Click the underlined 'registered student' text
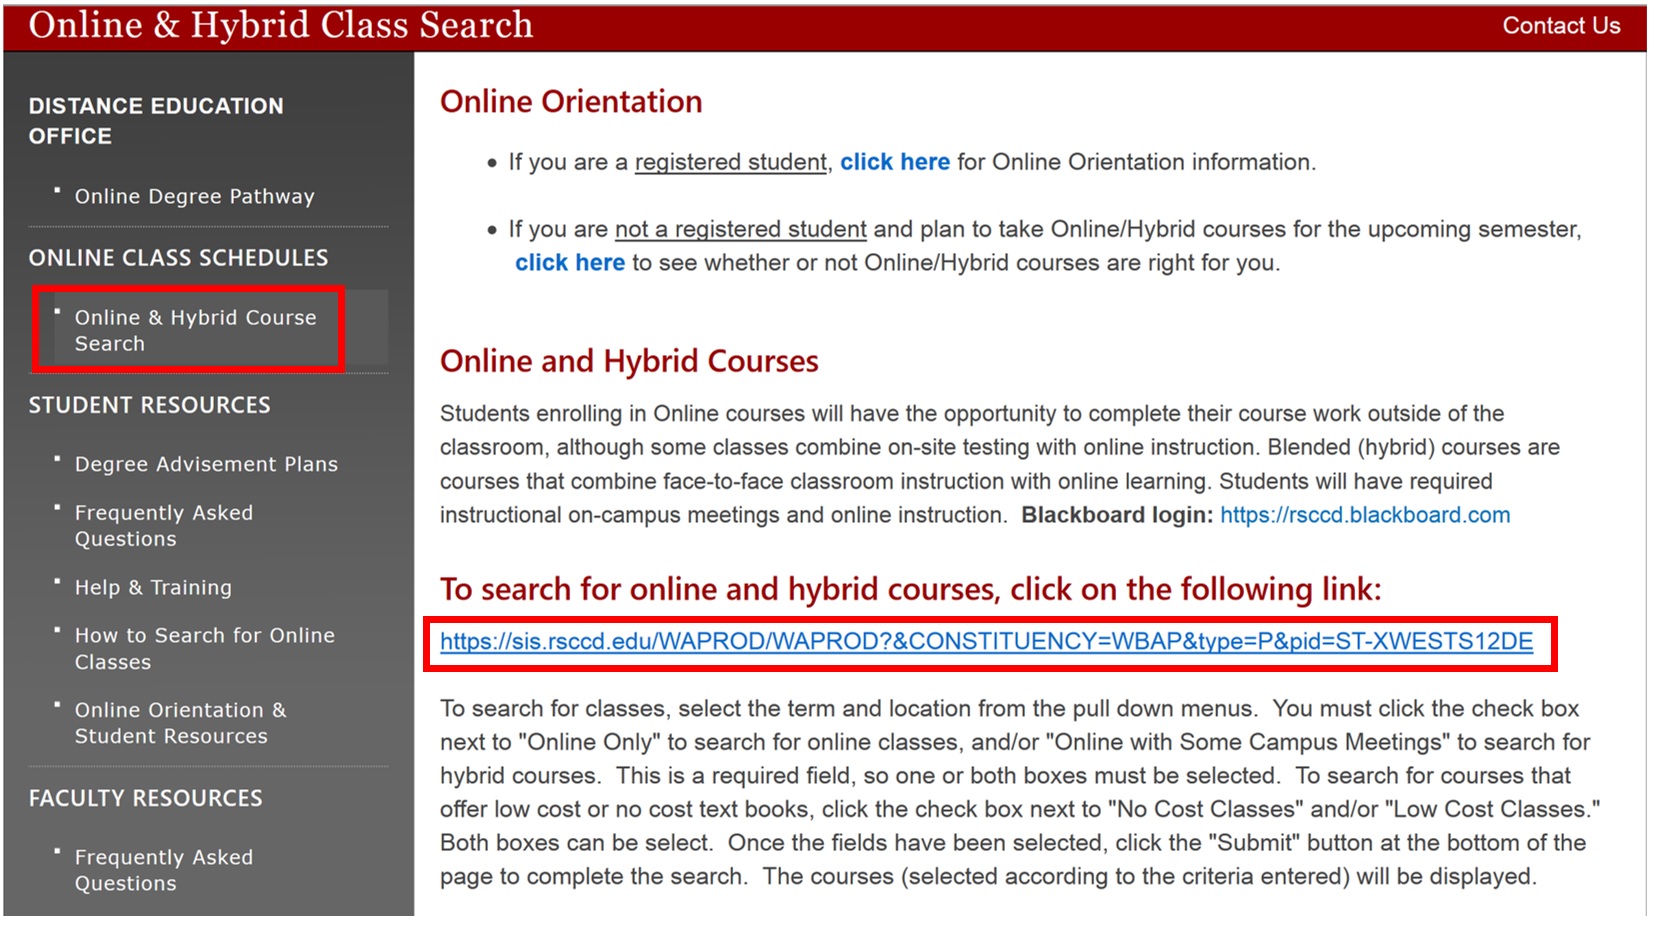 (730, 162)
